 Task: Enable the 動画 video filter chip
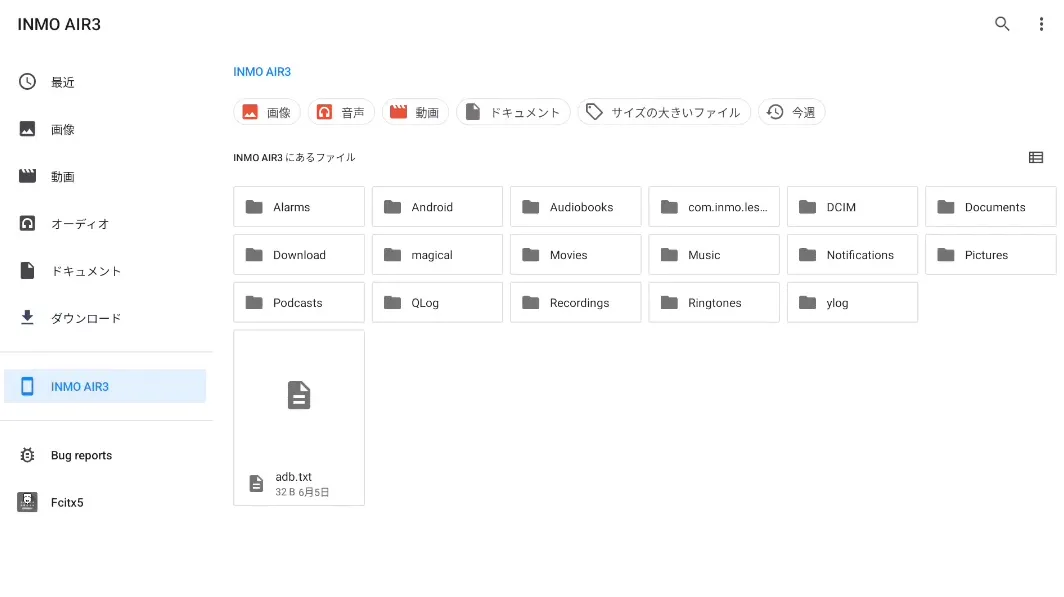tap(415, 112)
